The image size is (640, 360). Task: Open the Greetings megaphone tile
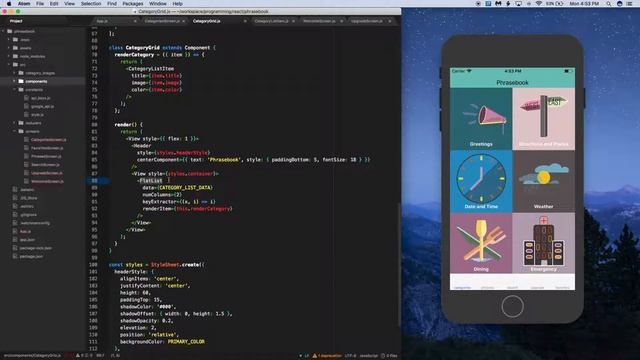[481, 119]
